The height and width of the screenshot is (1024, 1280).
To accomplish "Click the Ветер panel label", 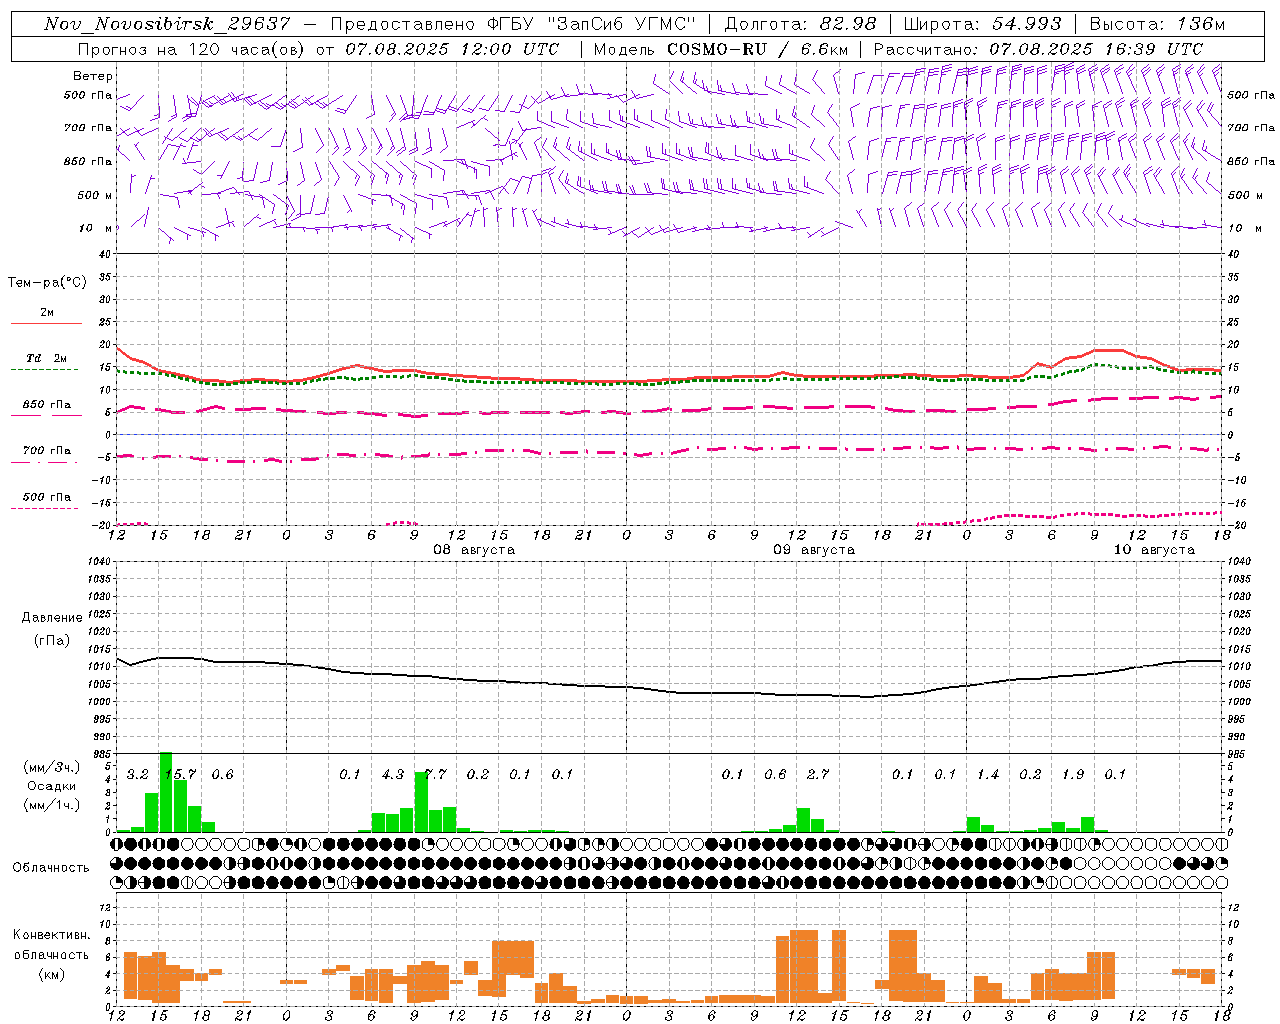I will tap(93, 76).
